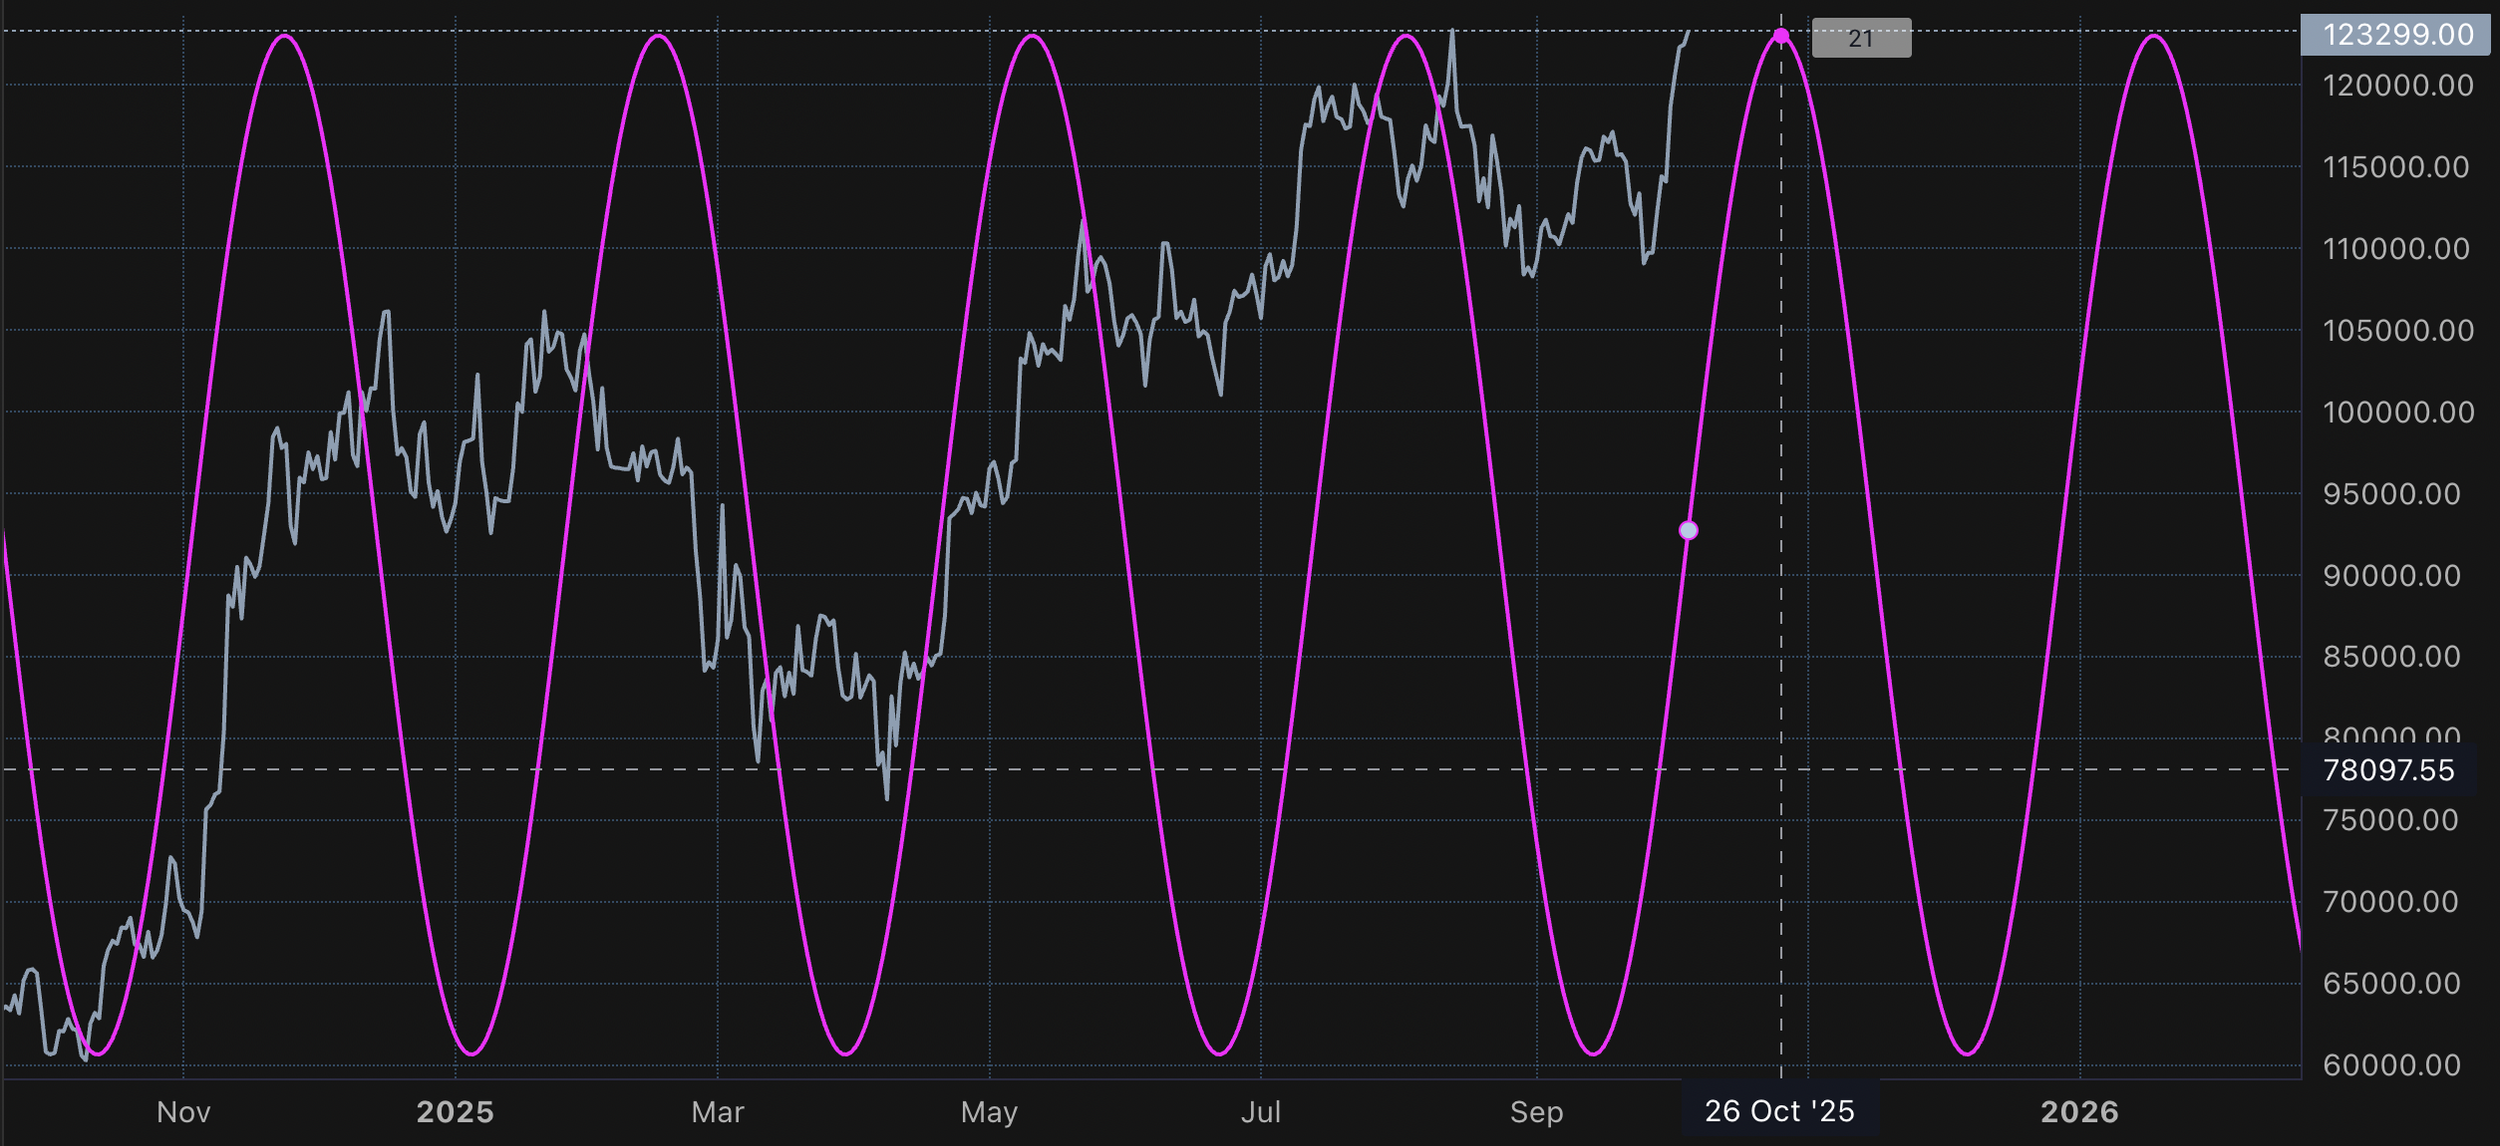Click the 'Nov' label on the time axis
The height and width of the screenshot is (1146, 2500).
click(x=183, y=1110)
